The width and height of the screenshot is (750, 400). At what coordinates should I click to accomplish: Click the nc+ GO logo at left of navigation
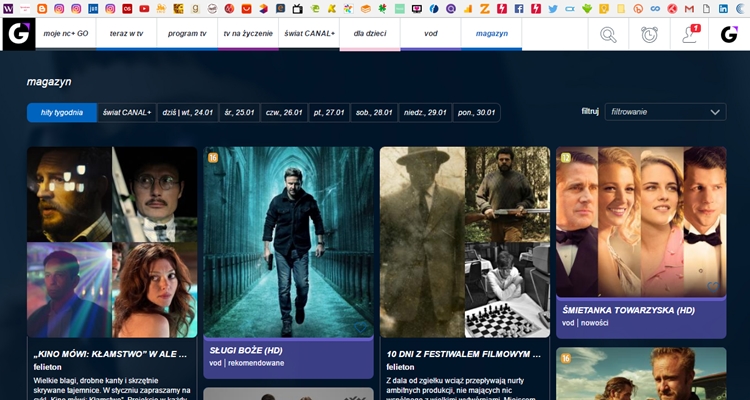click(x=19, y=34)
